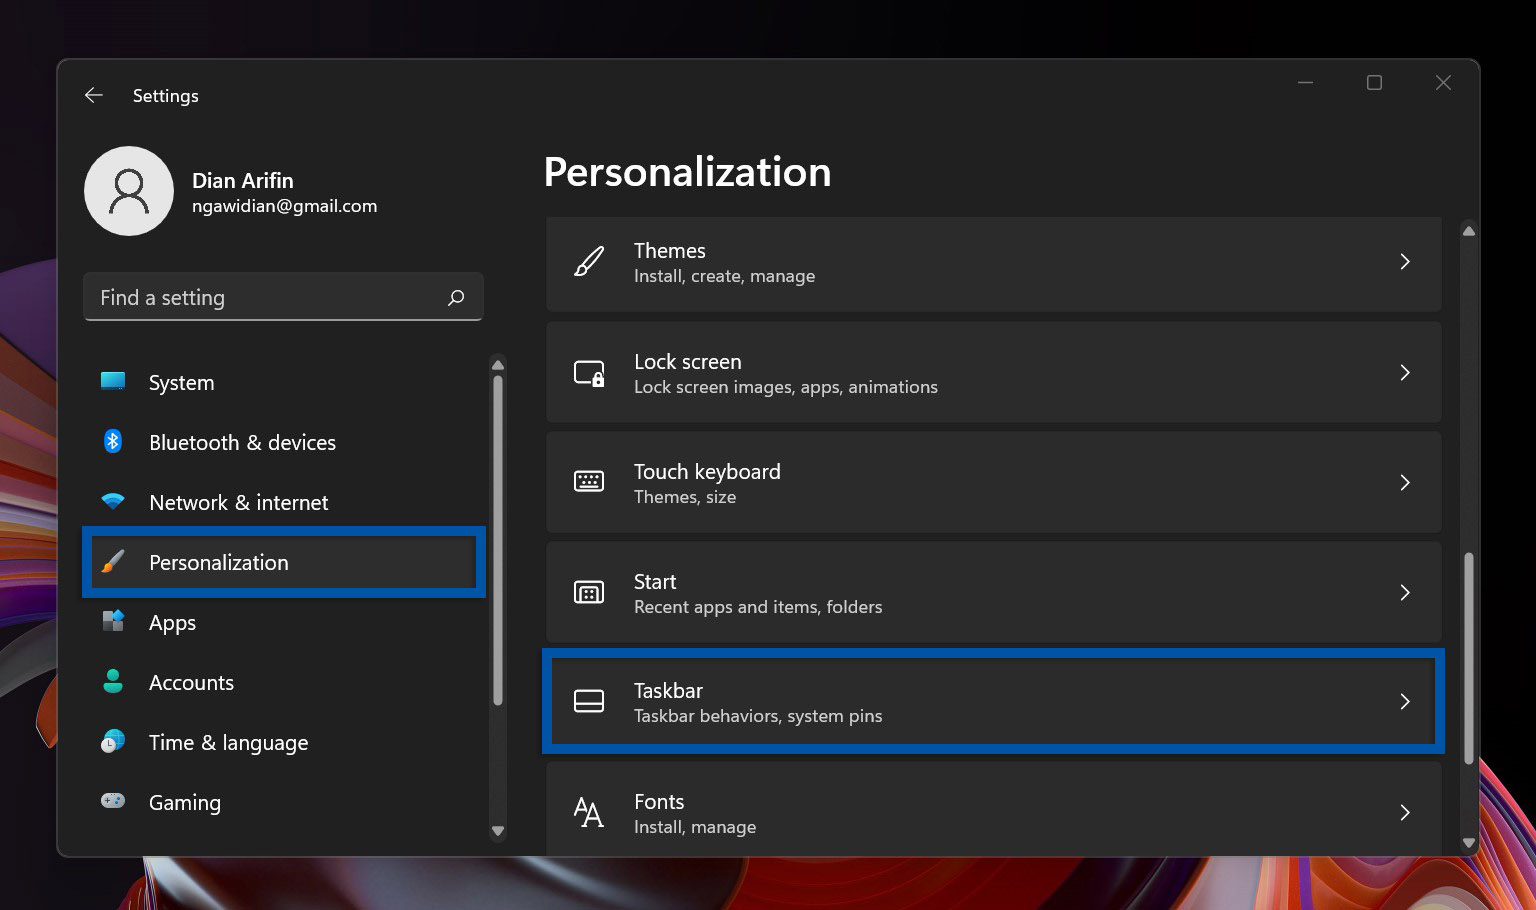
Task: Click the Themes paintbrush icon
Action: click(590, 262)
